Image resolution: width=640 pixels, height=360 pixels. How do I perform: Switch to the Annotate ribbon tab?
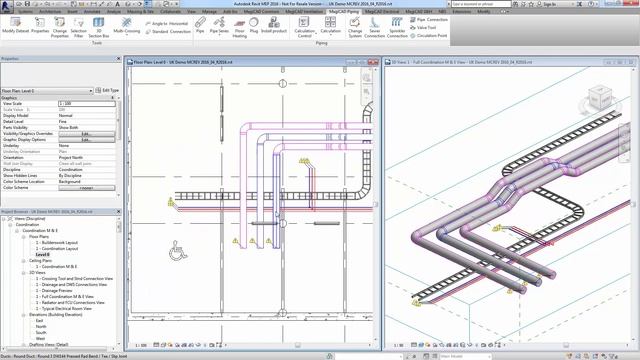tap(92, 11)
